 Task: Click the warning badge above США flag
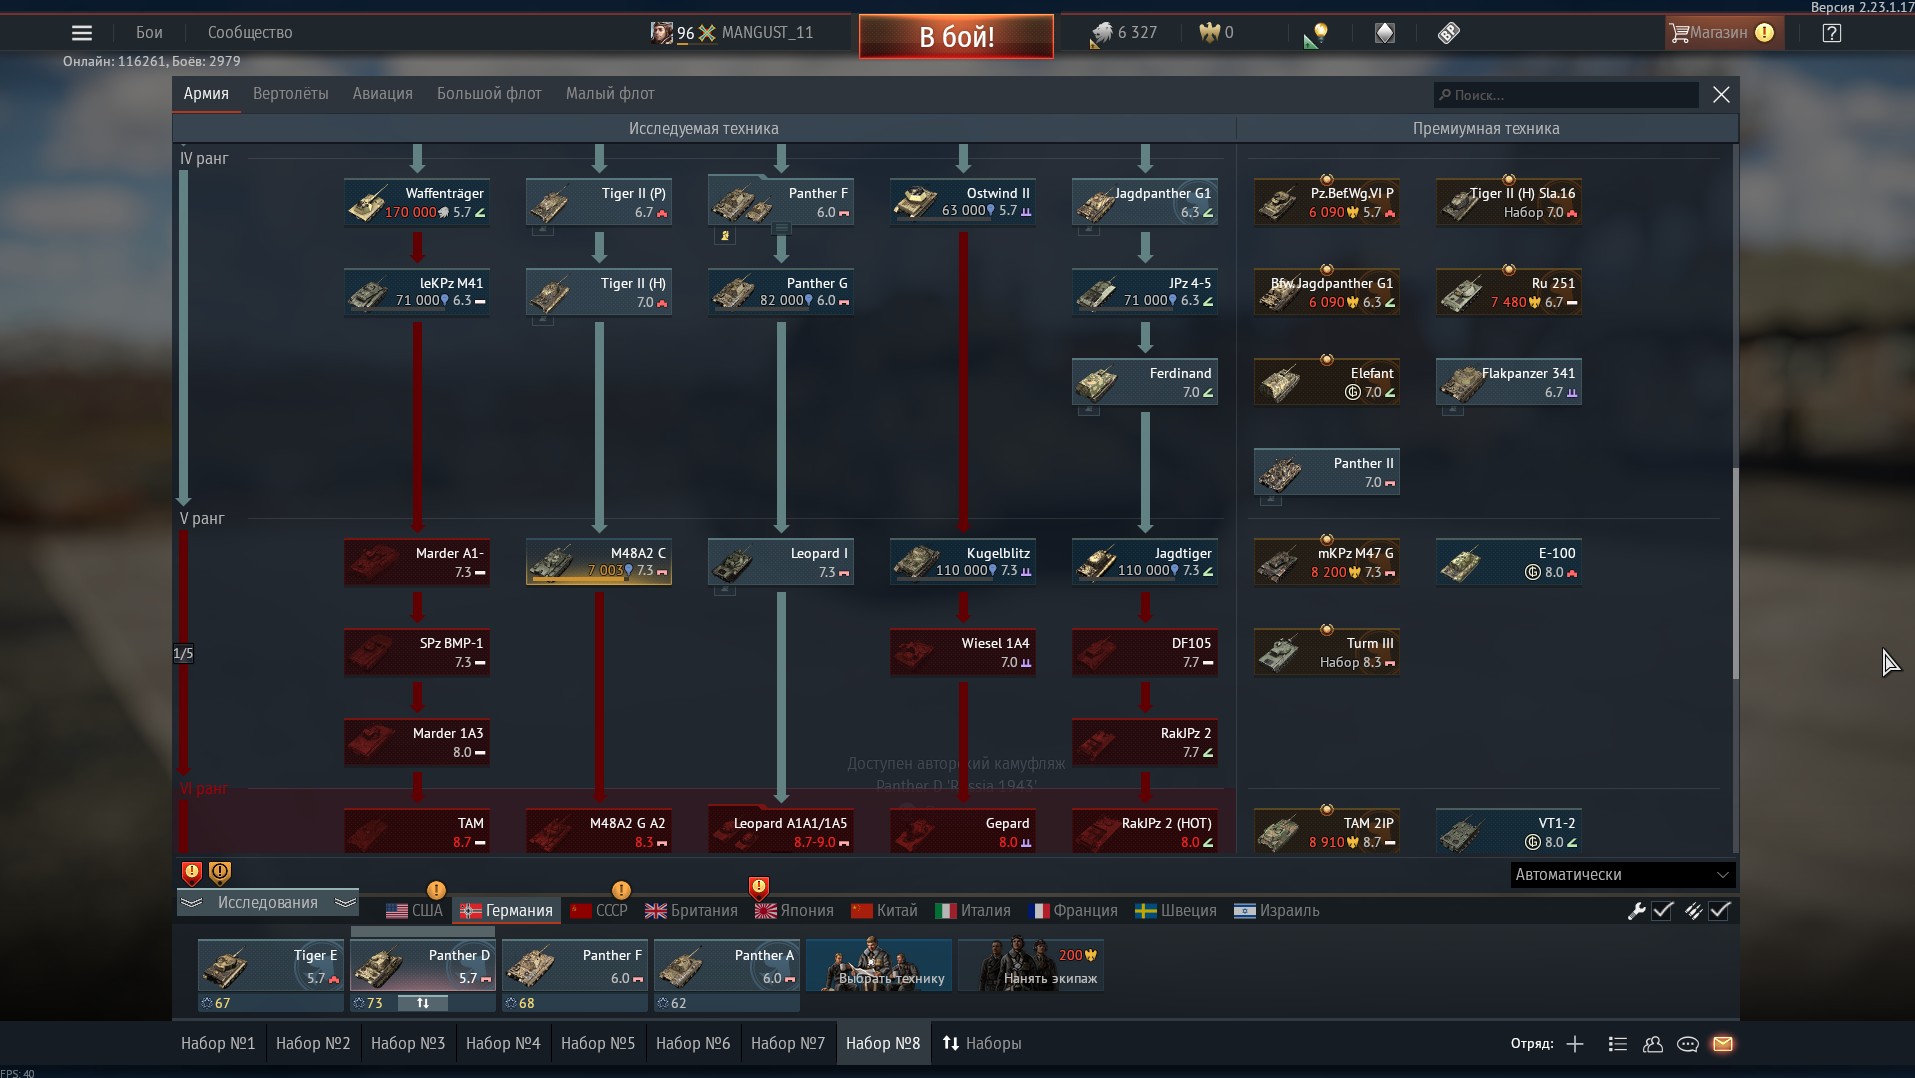pos(436,889)
